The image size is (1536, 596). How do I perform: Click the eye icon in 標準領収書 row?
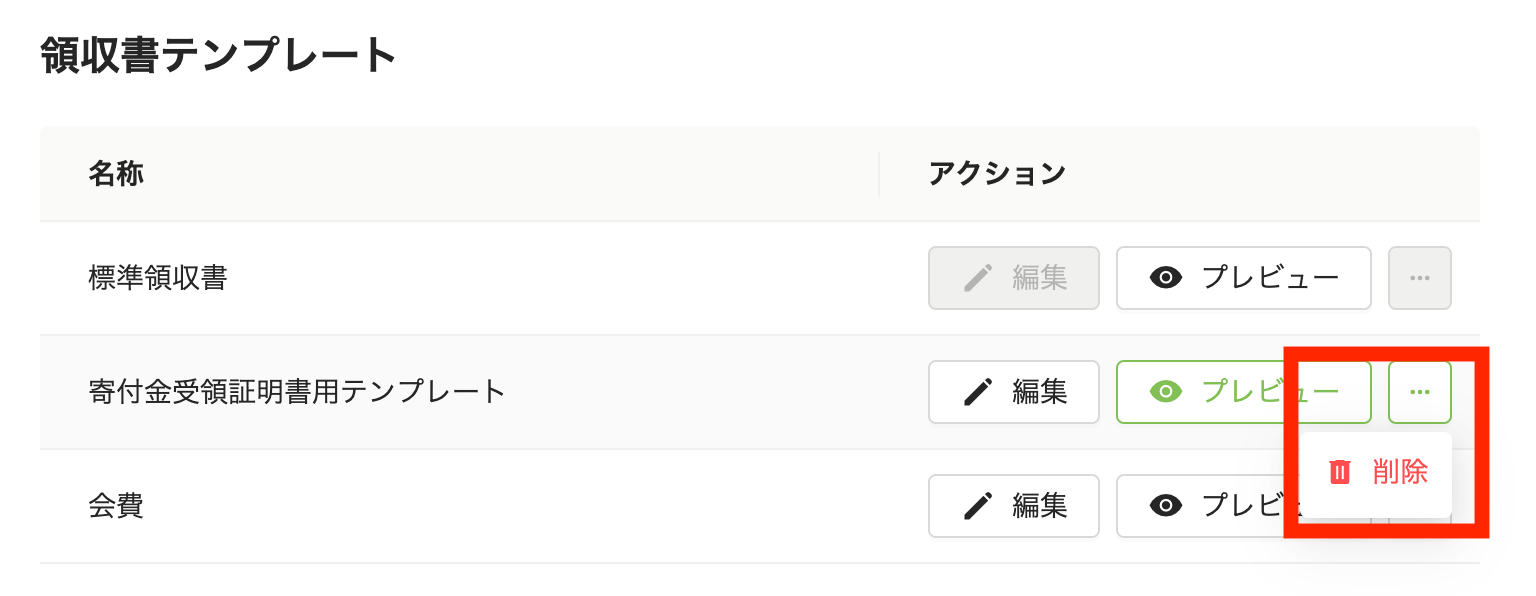click(1166, 278)
